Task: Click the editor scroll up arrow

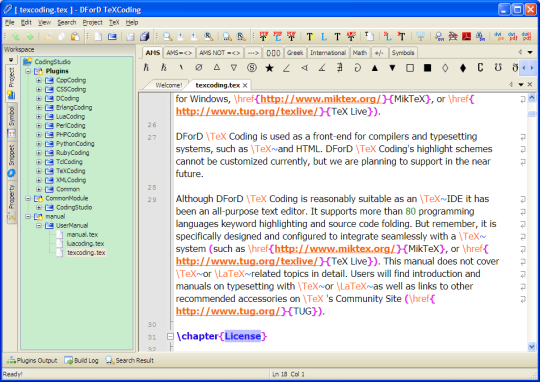Action: 532,97
